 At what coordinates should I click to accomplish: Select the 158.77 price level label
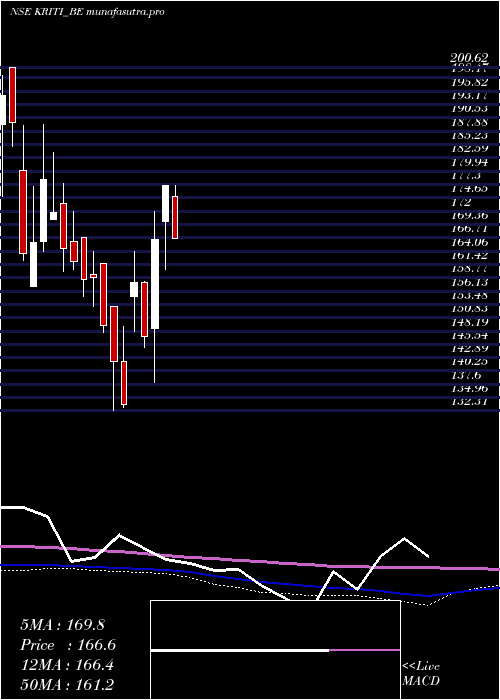(469, 269)
